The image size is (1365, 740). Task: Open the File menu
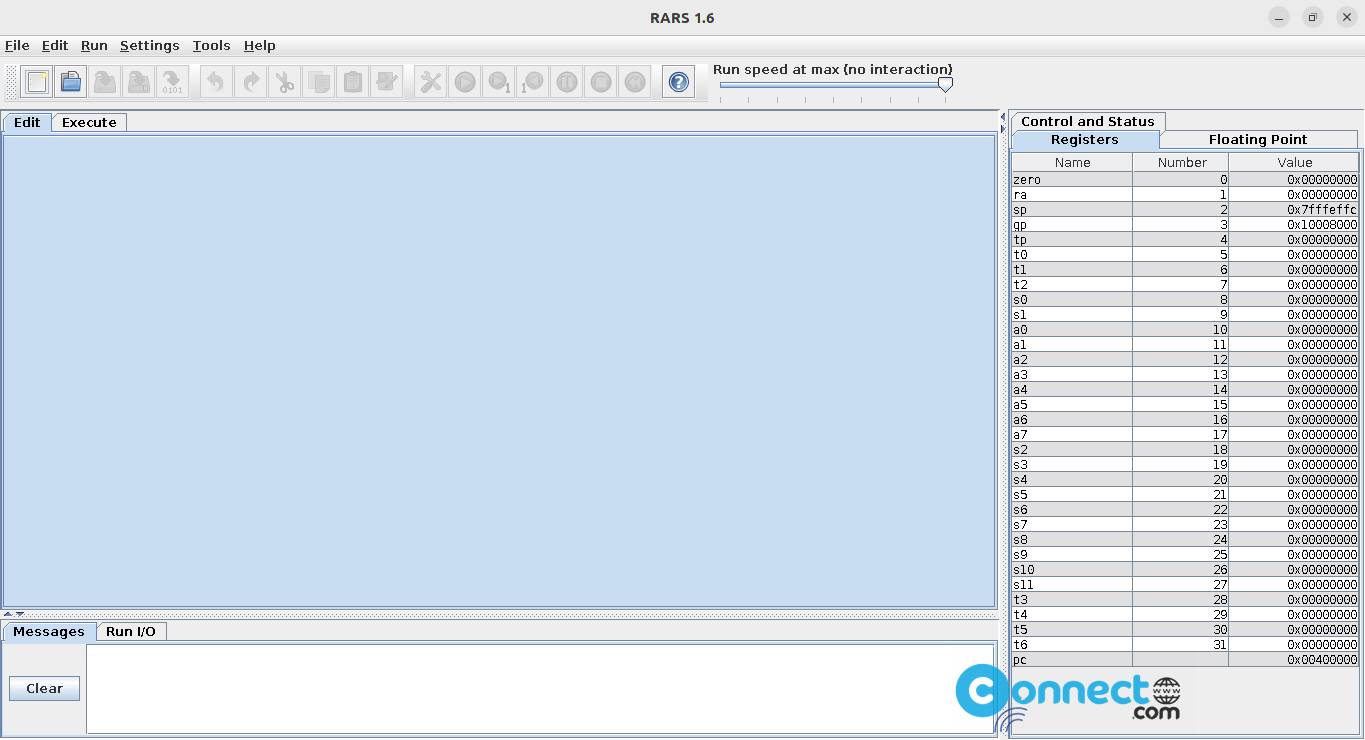click(17, 45)
